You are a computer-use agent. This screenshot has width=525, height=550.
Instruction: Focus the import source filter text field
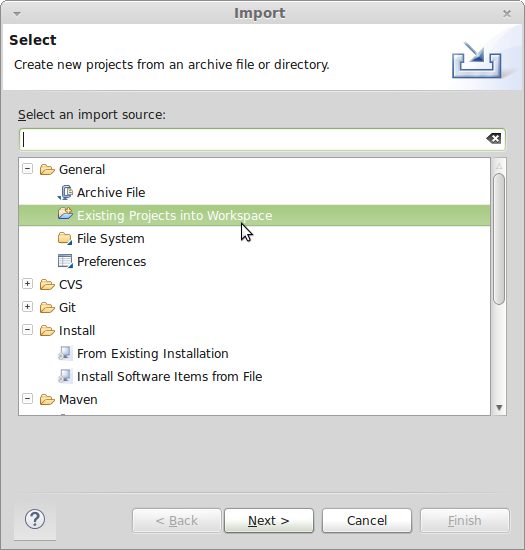(x=262, y=140)
